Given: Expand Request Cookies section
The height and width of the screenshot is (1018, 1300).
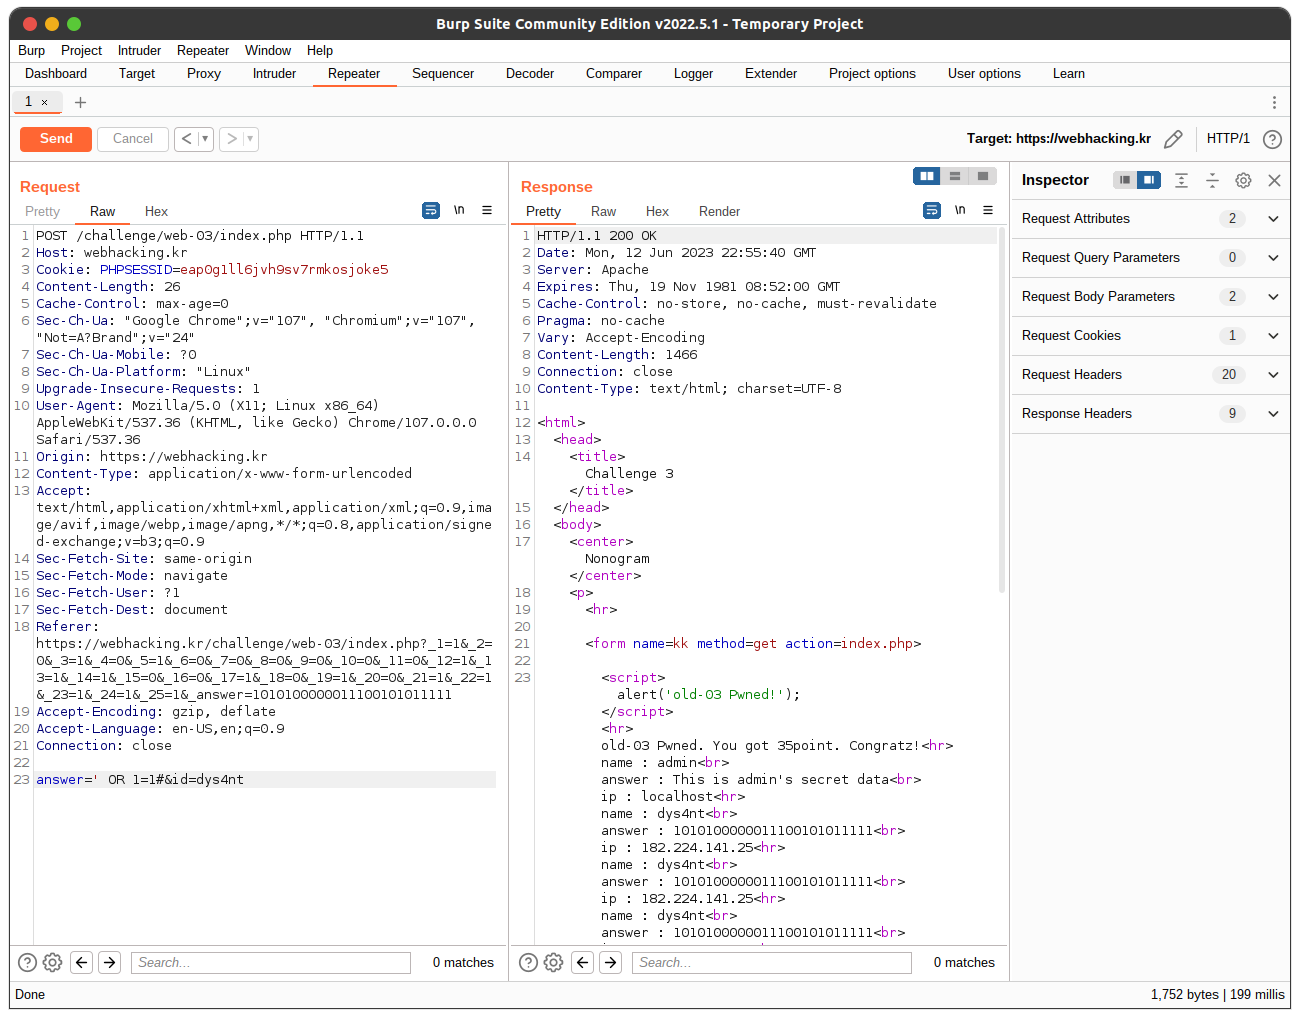Looking at the screenshot, I should [1150, 336].
